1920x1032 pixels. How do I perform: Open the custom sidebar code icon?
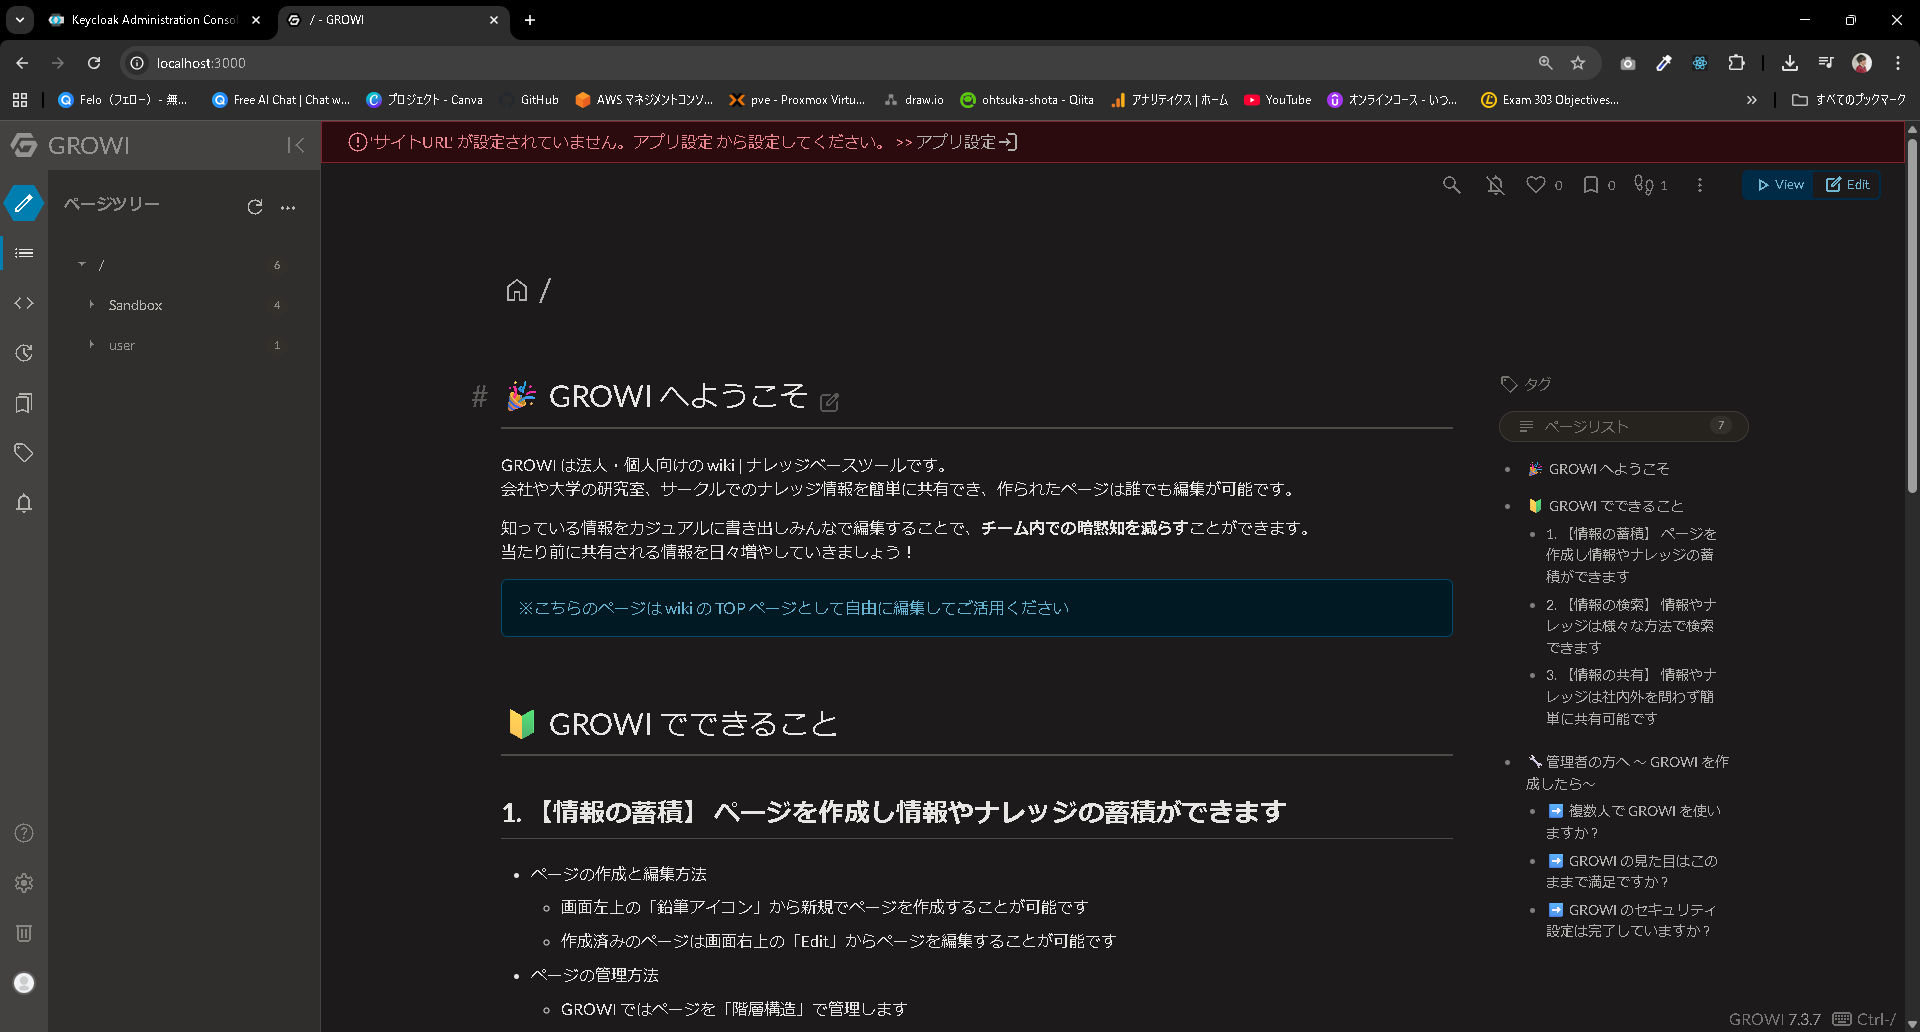coord(24,303)
